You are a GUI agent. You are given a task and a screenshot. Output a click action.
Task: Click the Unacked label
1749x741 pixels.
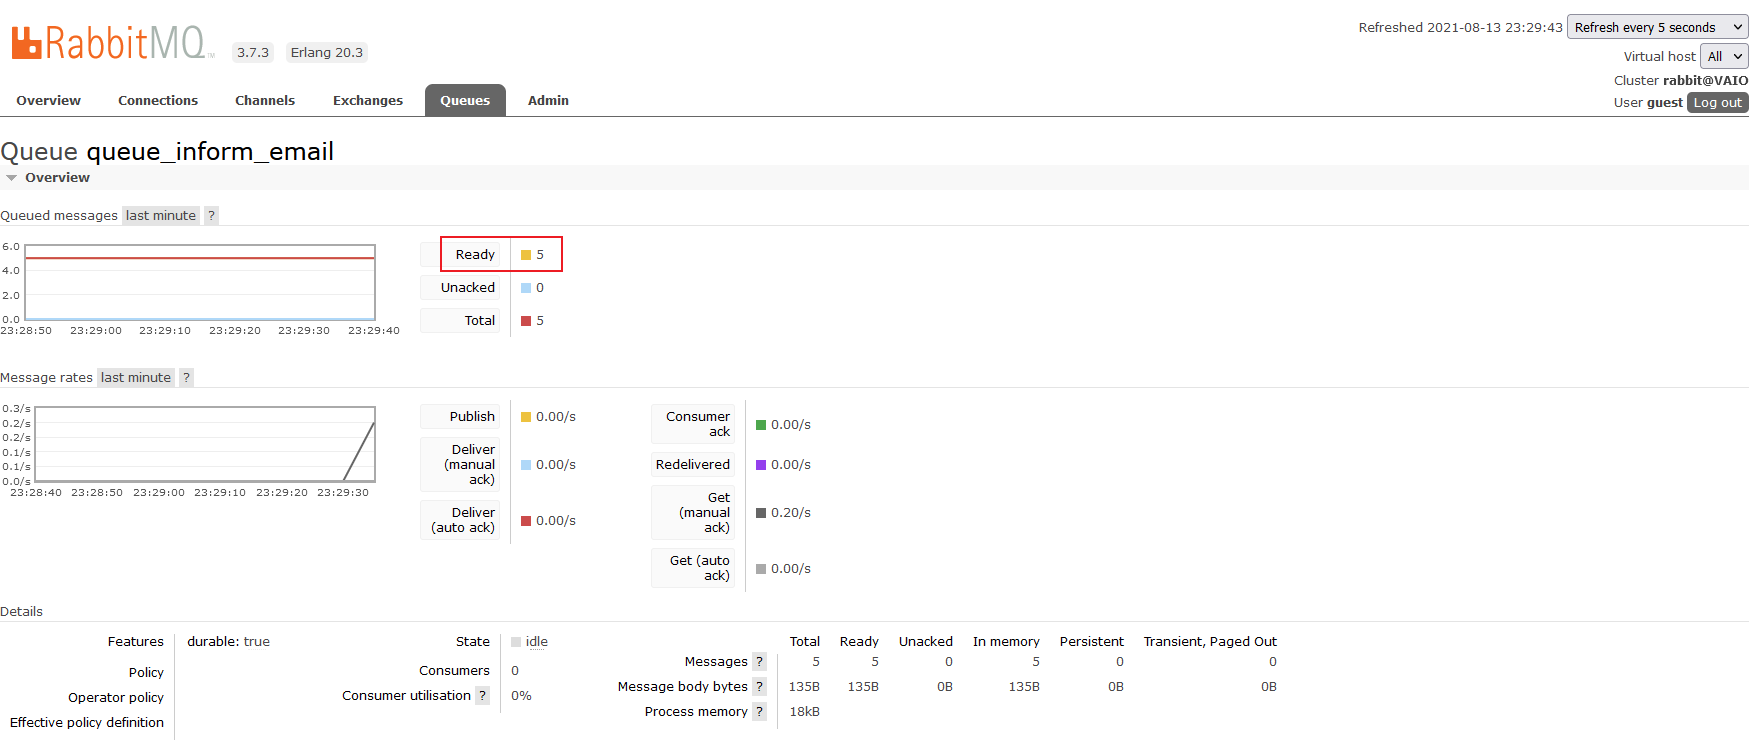[468, 287]
